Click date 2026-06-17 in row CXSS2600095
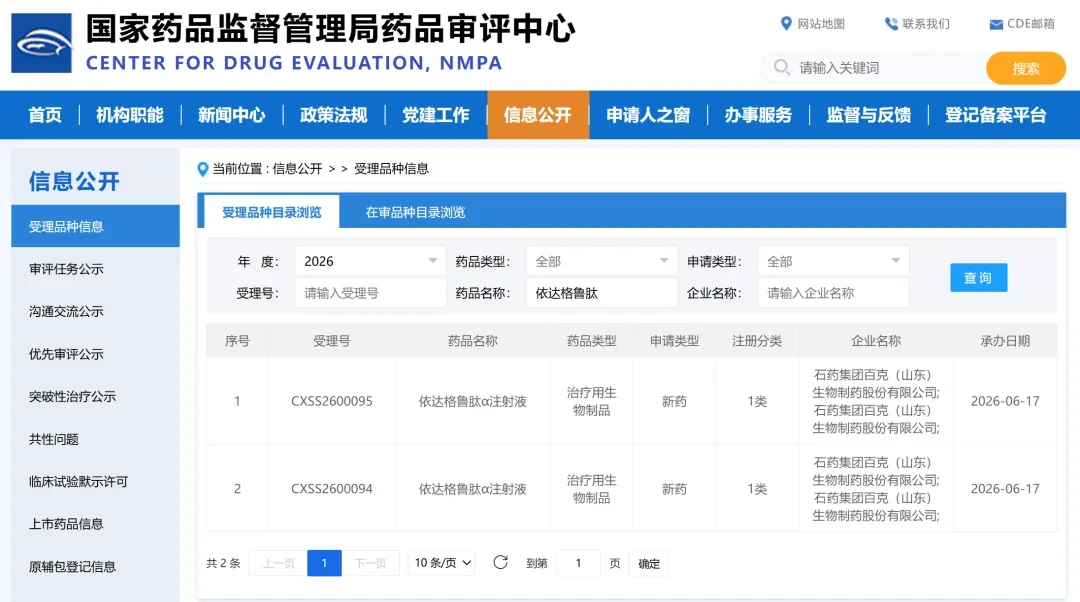Image resolution: width=1080 pixels, height=602 pixels. point(1005,401)
